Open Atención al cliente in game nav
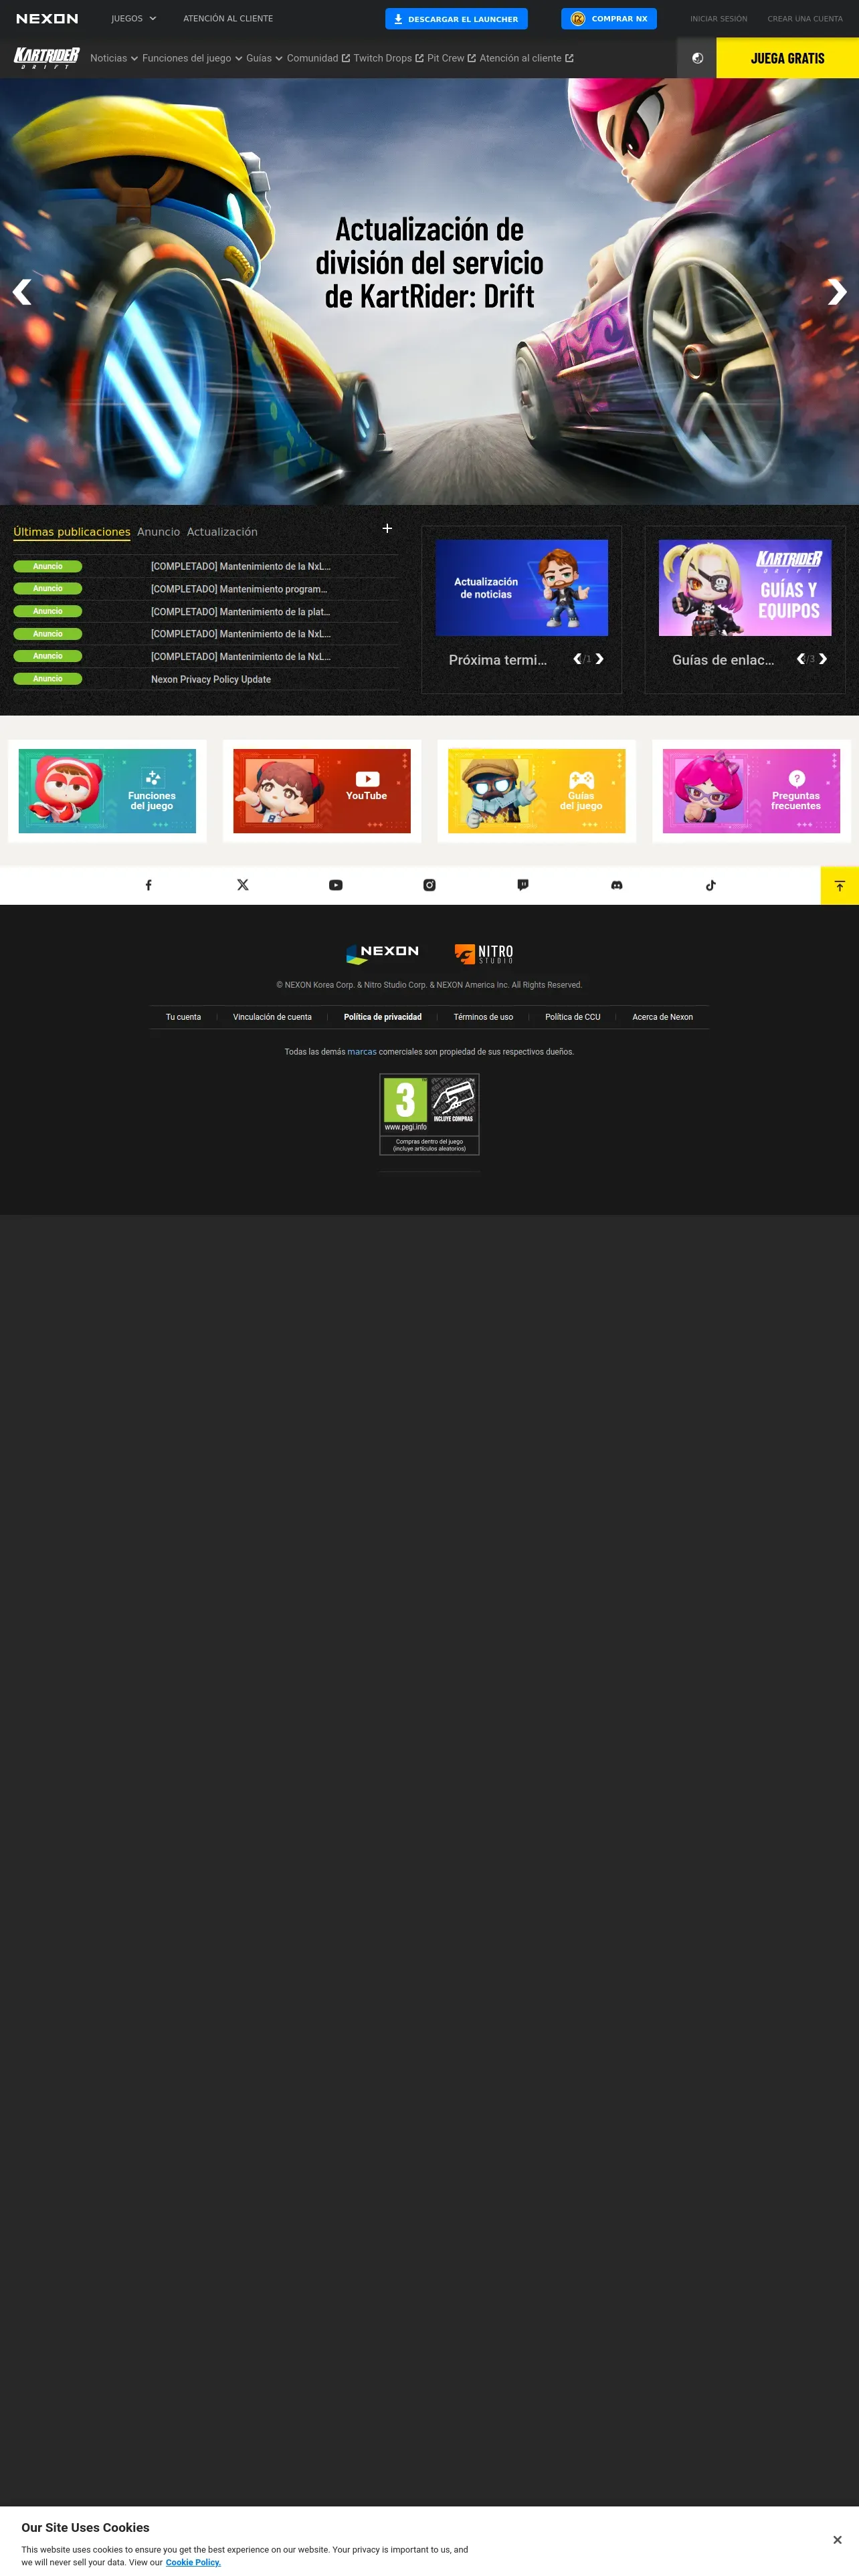The height and width of the screenshot is (2576, 859). tap(526, 58)
